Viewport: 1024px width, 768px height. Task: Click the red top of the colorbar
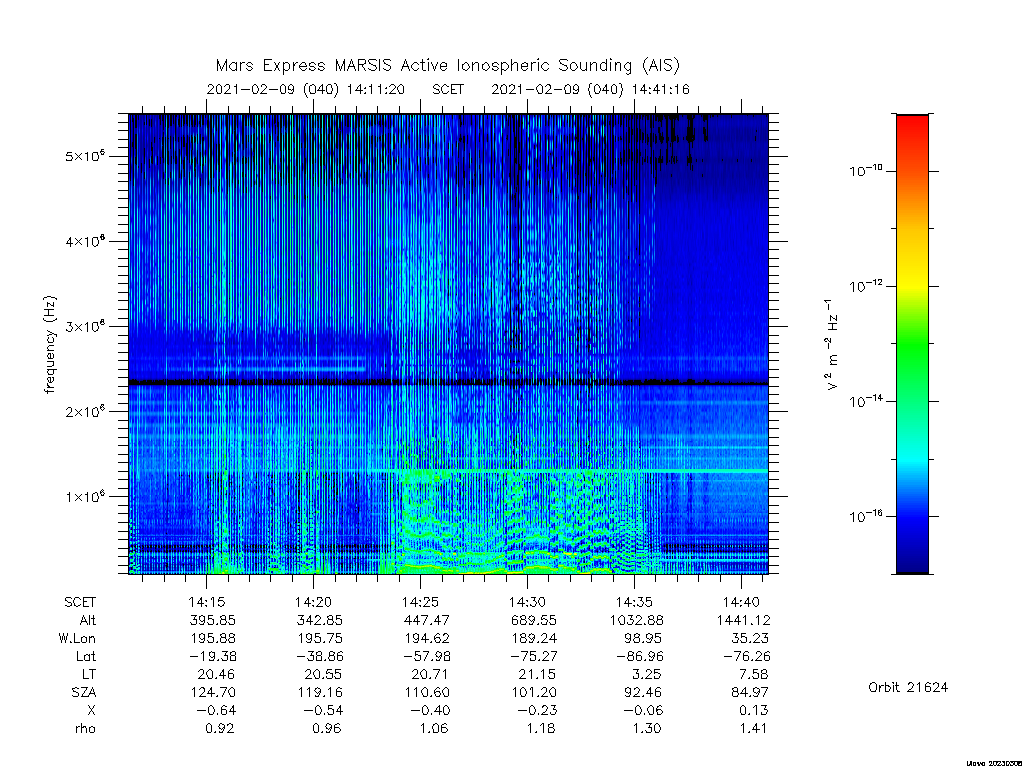point(912,125)
